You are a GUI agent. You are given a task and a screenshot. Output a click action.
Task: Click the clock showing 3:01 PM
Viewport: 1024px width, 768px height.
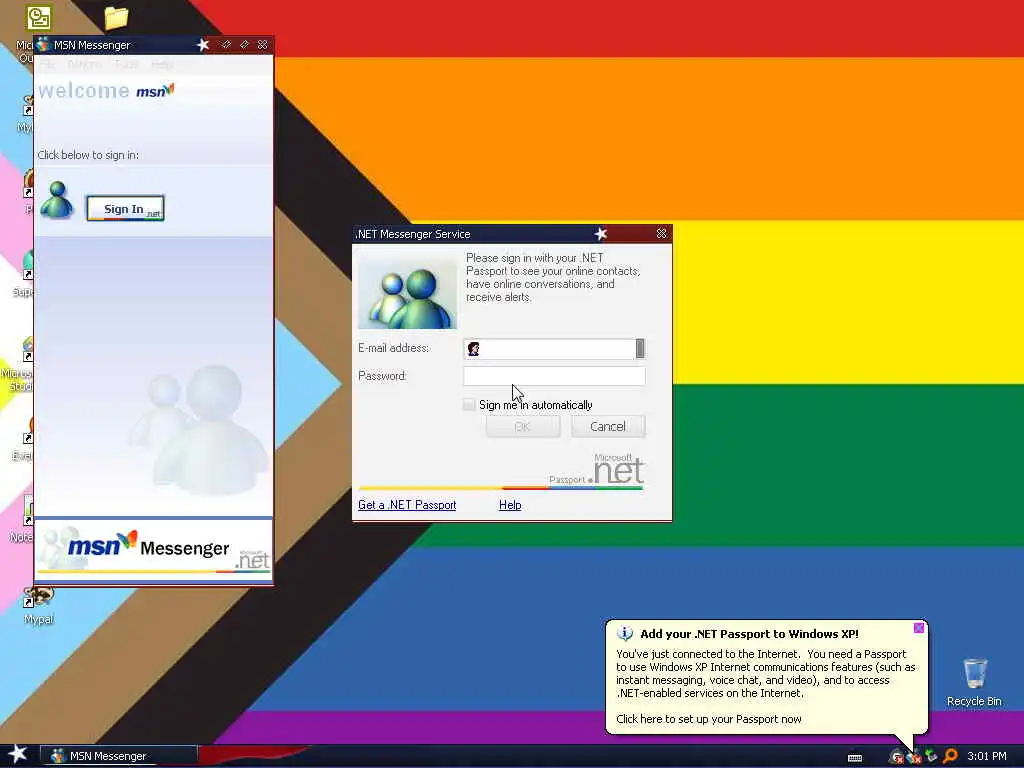tap(987, 756)
